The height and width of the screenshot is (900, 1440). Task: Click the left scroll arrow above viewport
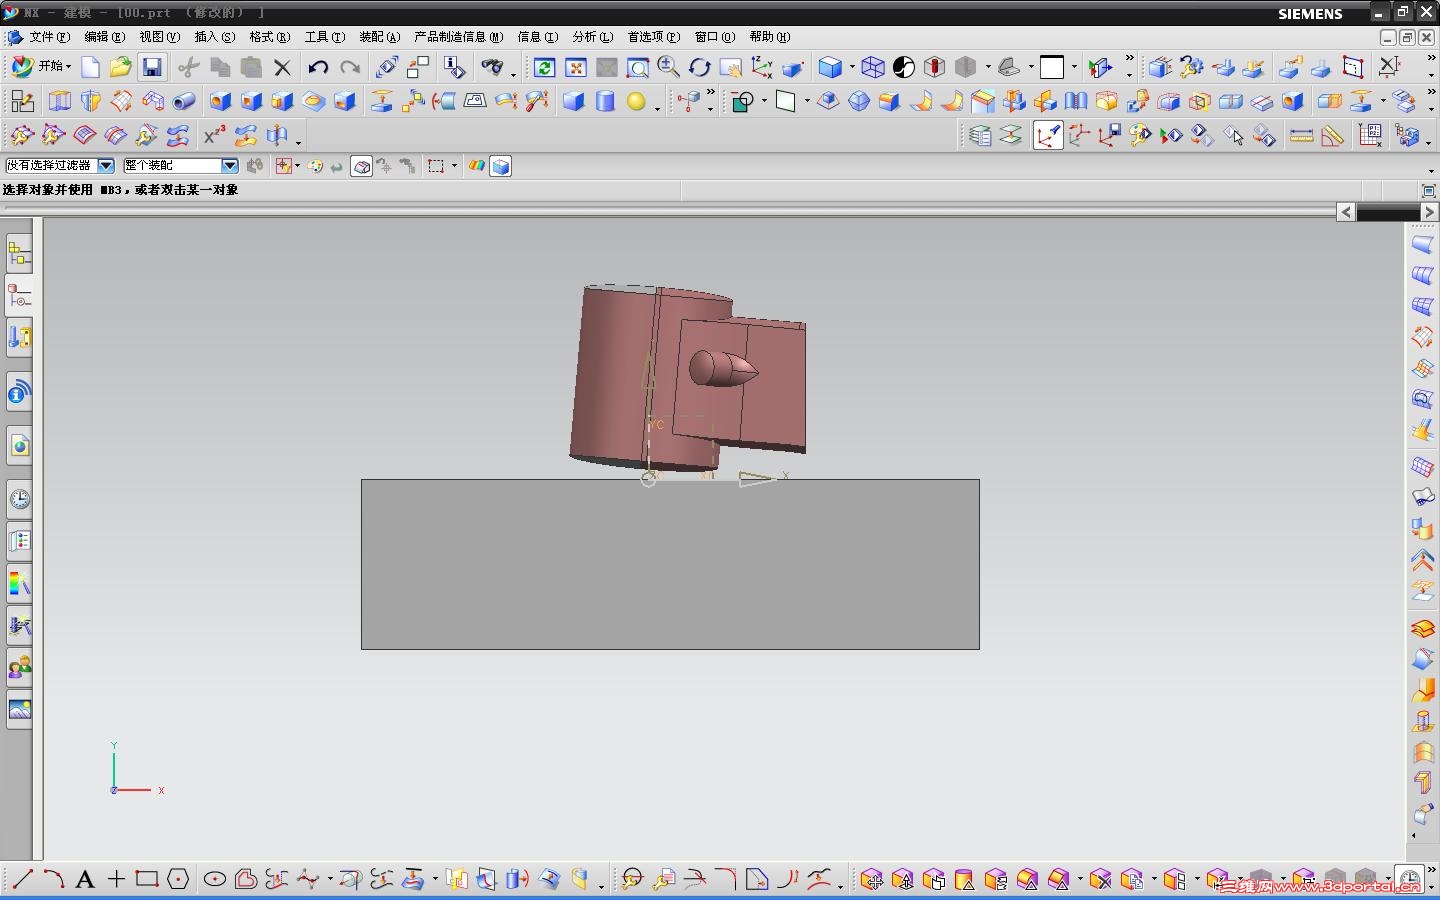(1346, 212)
